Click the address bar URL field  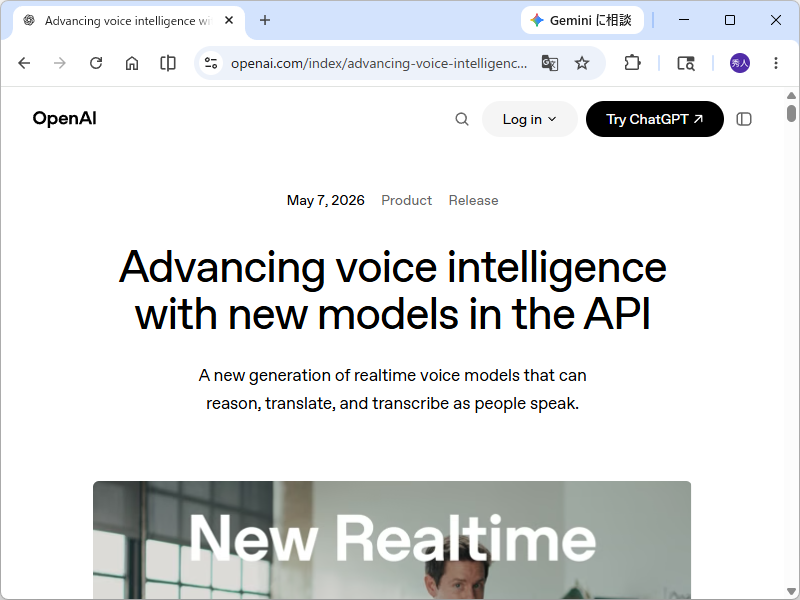(379, 63)
